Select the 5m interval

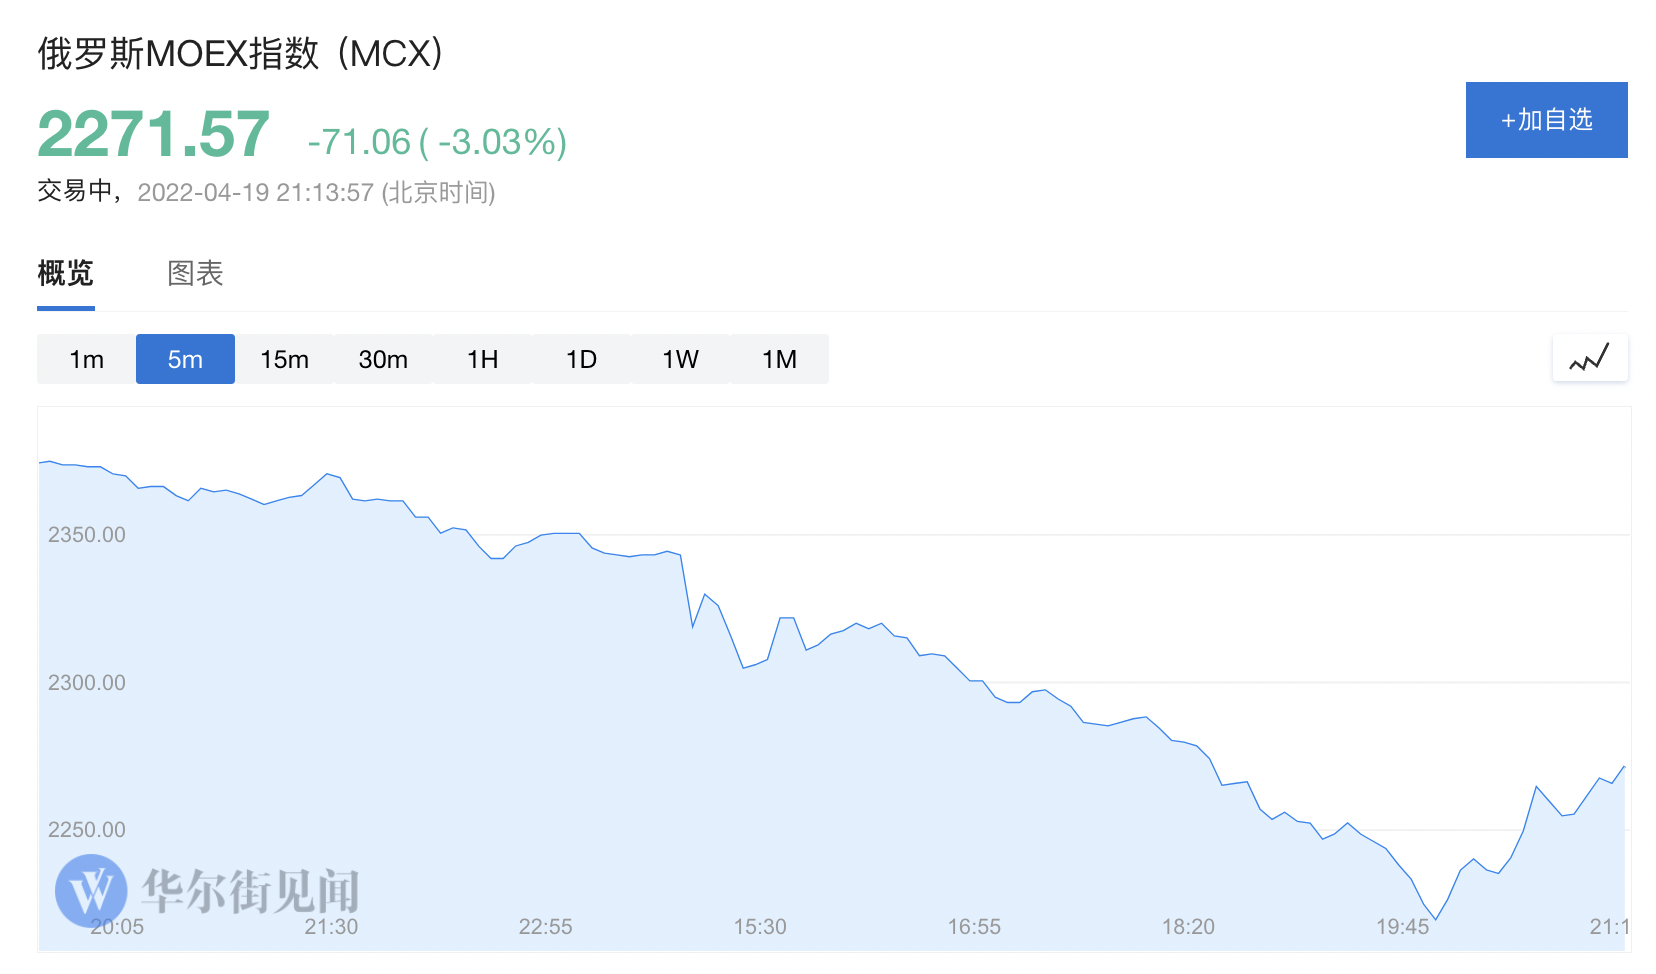point(185,359)
